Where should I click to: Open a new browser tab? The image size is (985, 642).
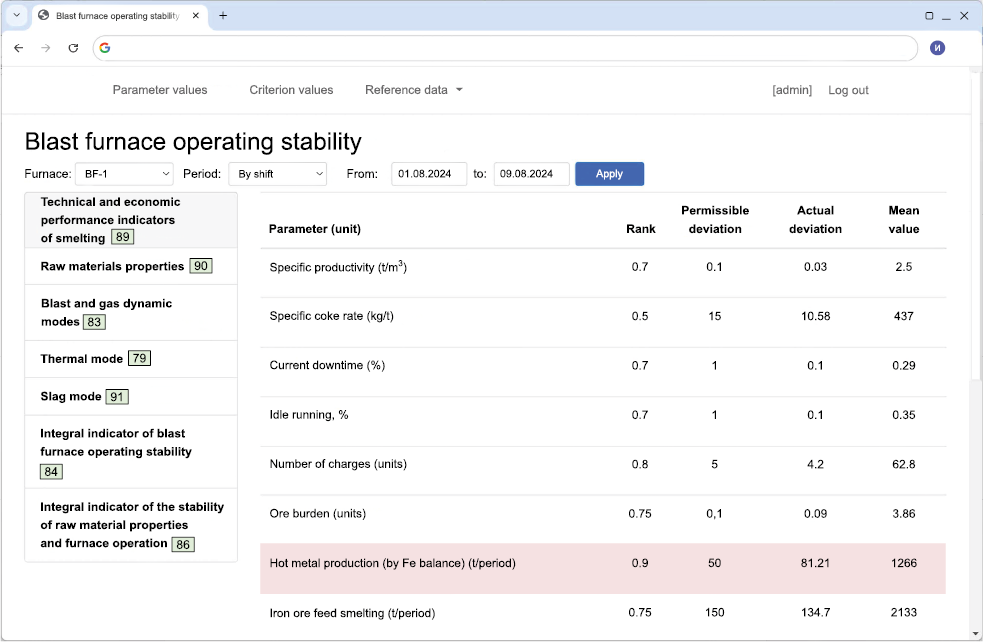point(223,16)
